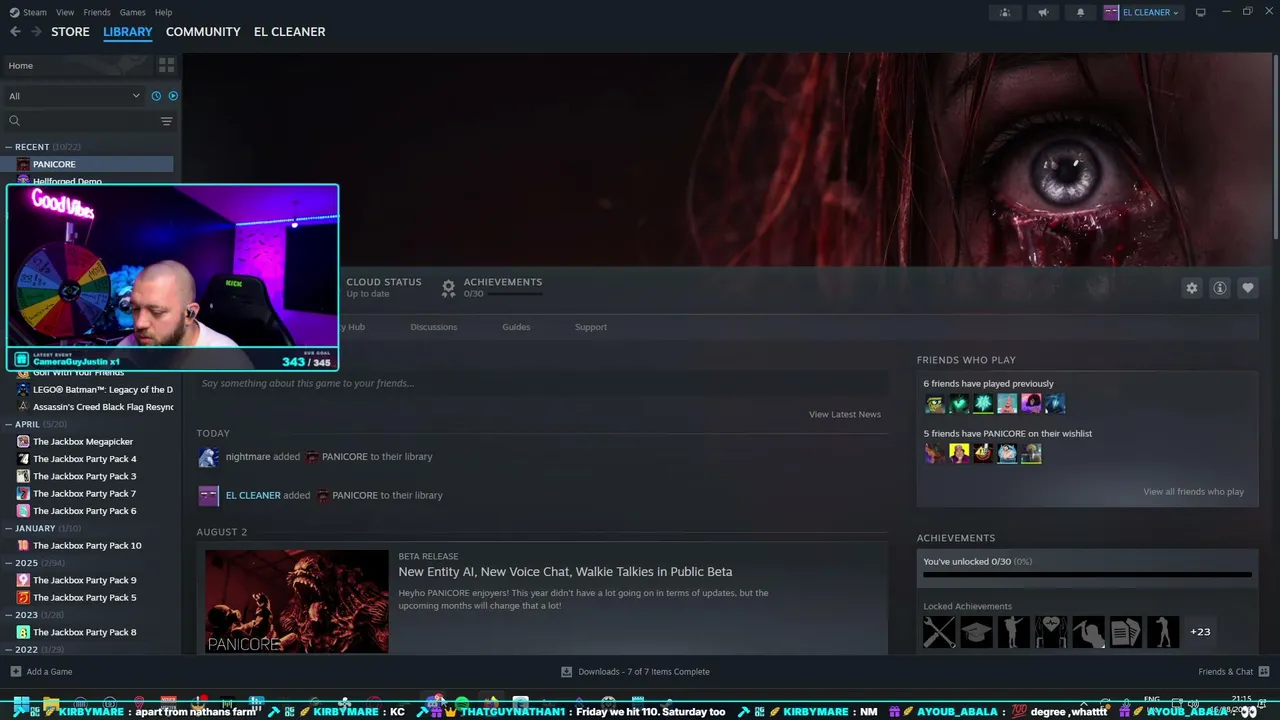Open the Games menu
The width and height of the screenshot is (1280, 720).
(x=132, y=12)
